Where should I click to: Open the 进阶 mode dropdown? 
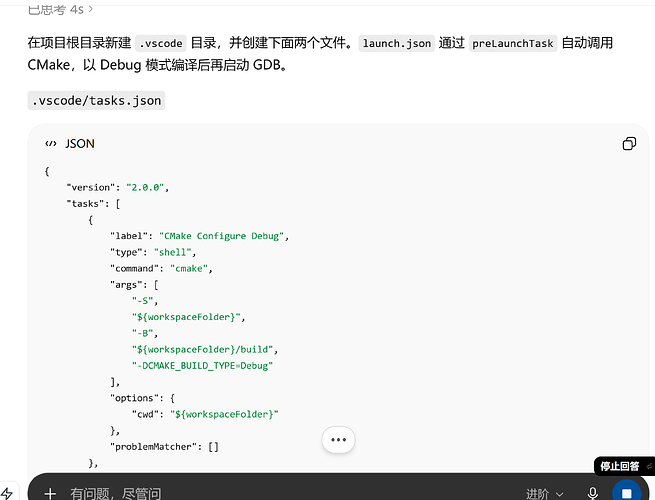pyautogui.click(x=544, y=494)
